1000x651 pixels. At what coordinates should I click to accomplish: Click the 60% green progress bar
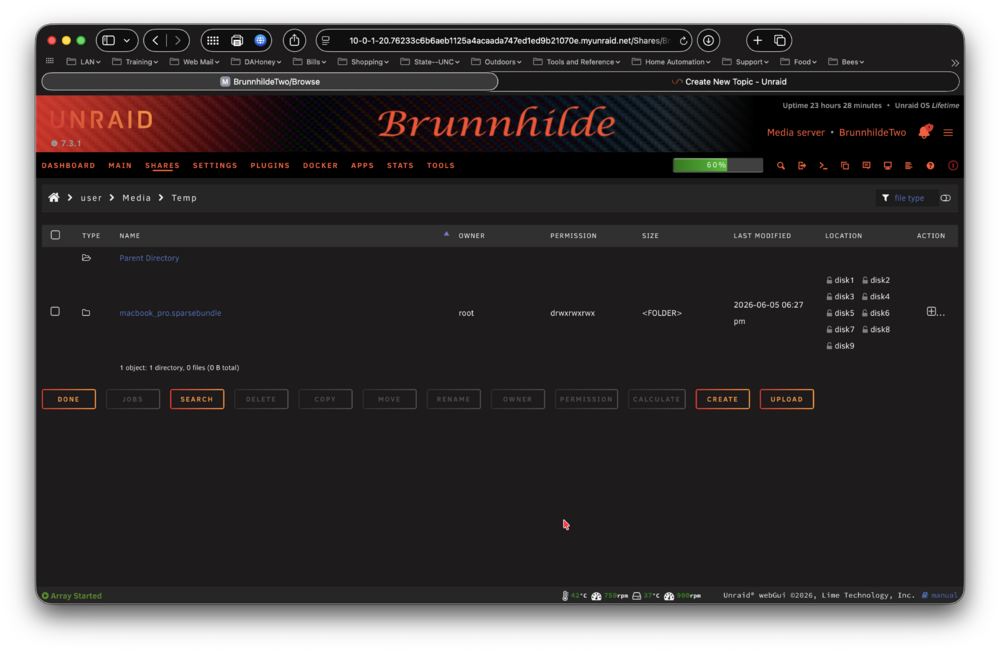717,165
